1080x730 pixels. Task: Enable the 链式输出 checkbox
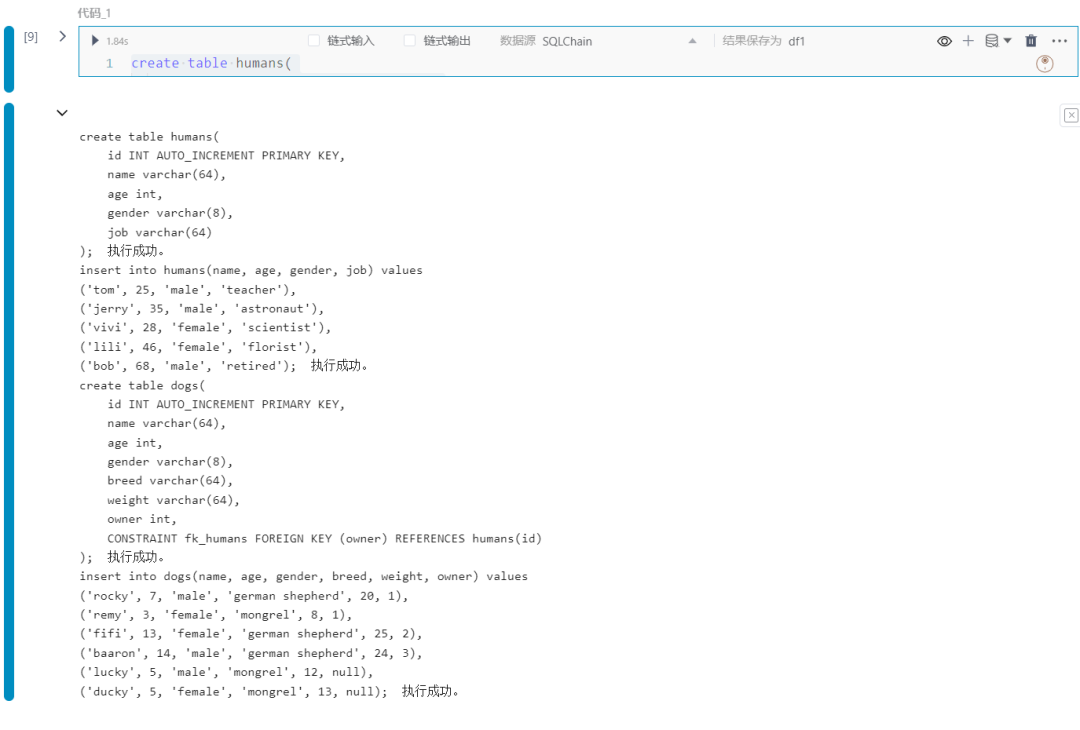point(410,41)
